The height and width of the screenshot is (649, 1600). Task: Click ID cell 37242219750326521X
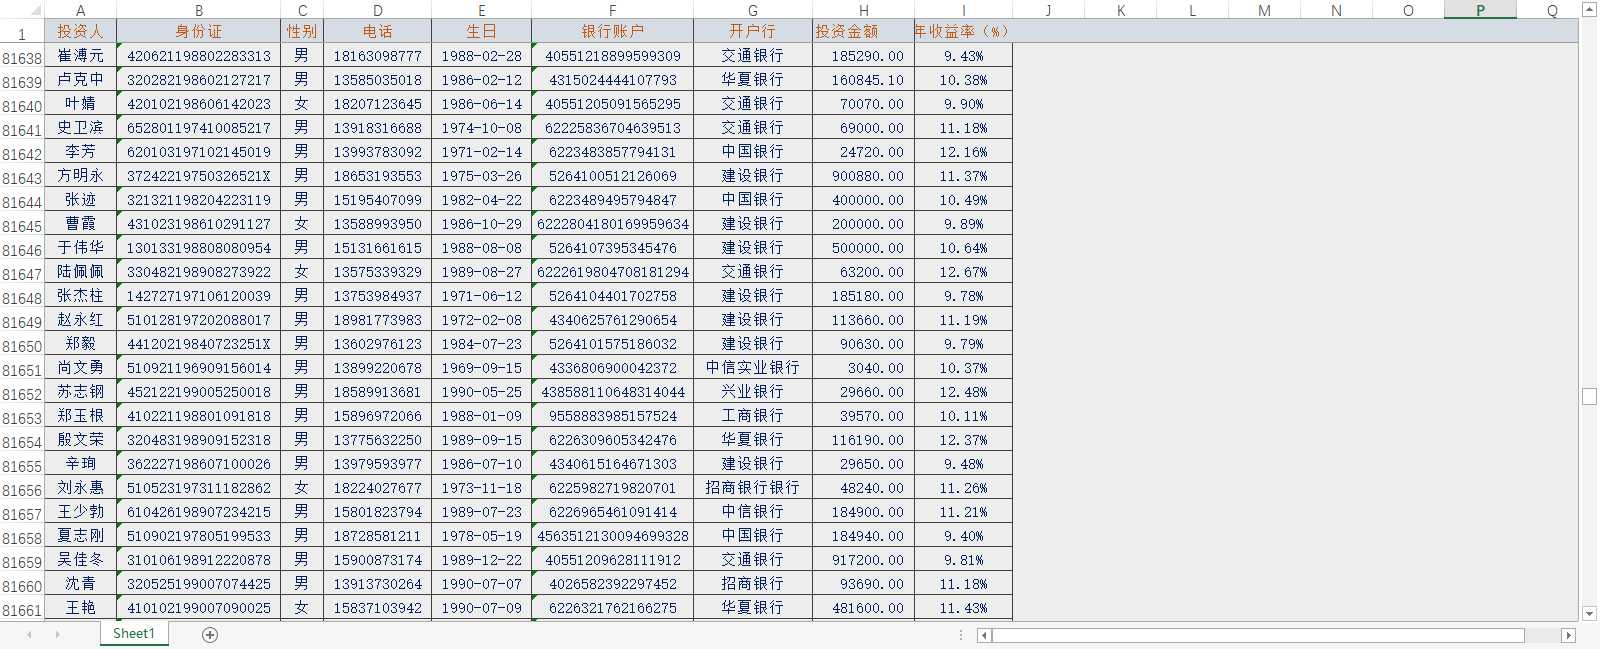point(199,176)
